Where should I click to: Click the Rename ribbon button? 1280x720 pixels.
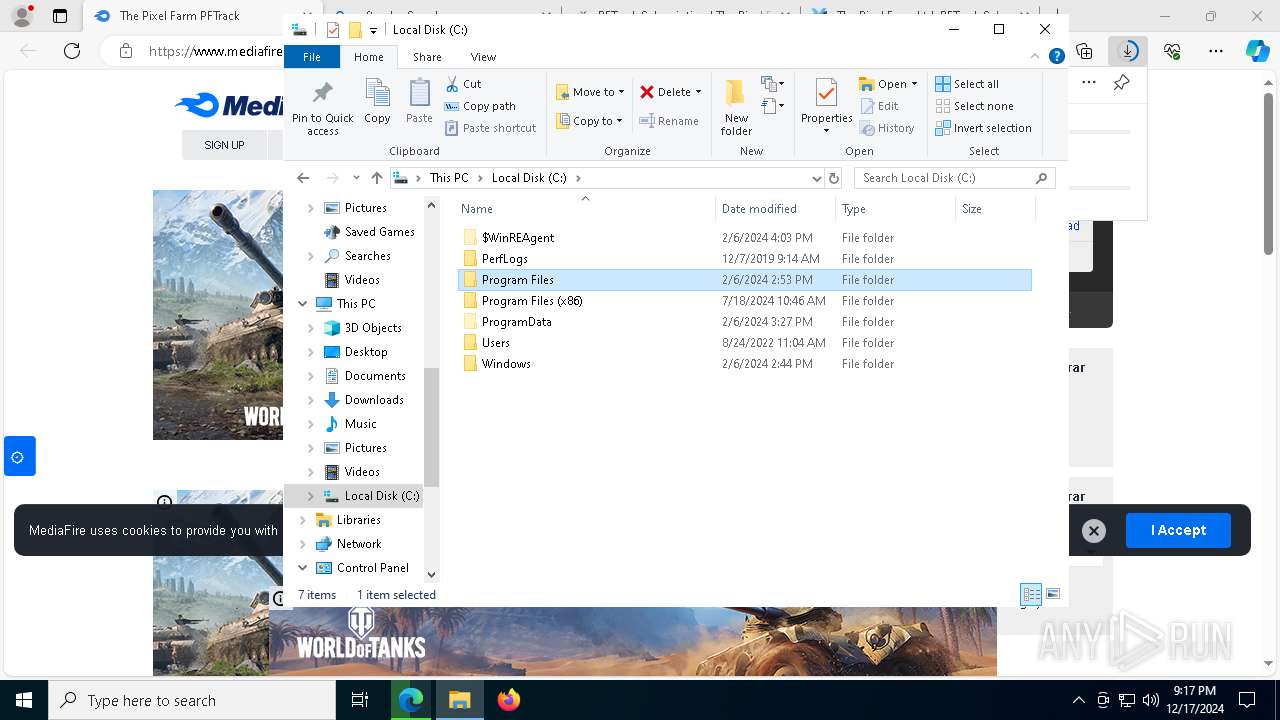click(x=669, y=121)
